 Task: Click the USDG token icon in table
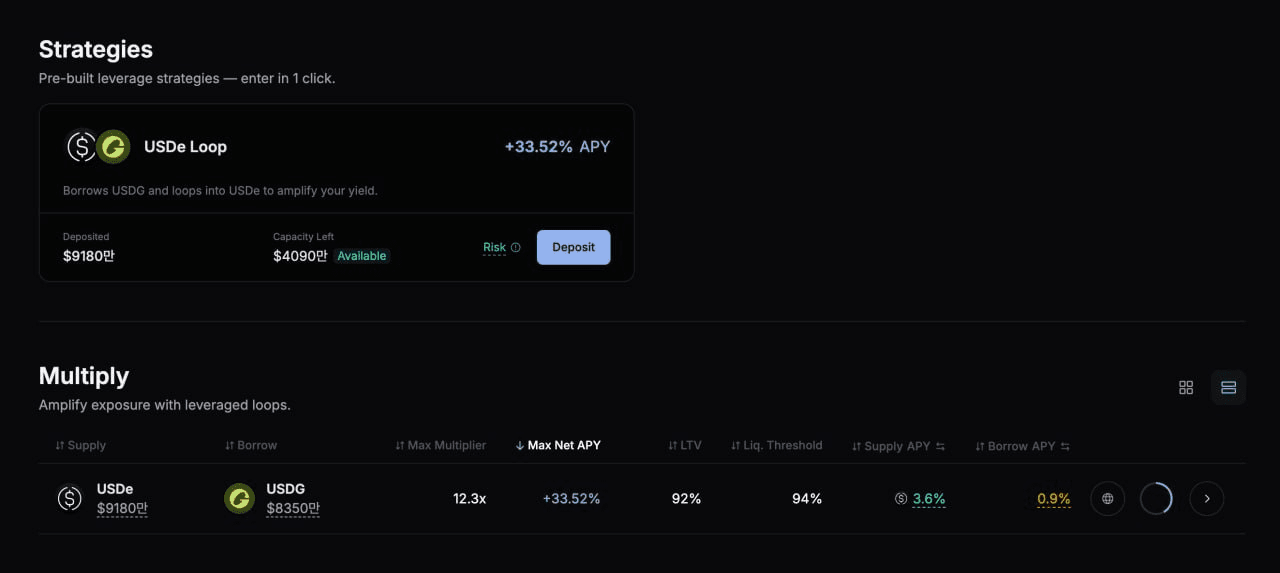(239, 498)
